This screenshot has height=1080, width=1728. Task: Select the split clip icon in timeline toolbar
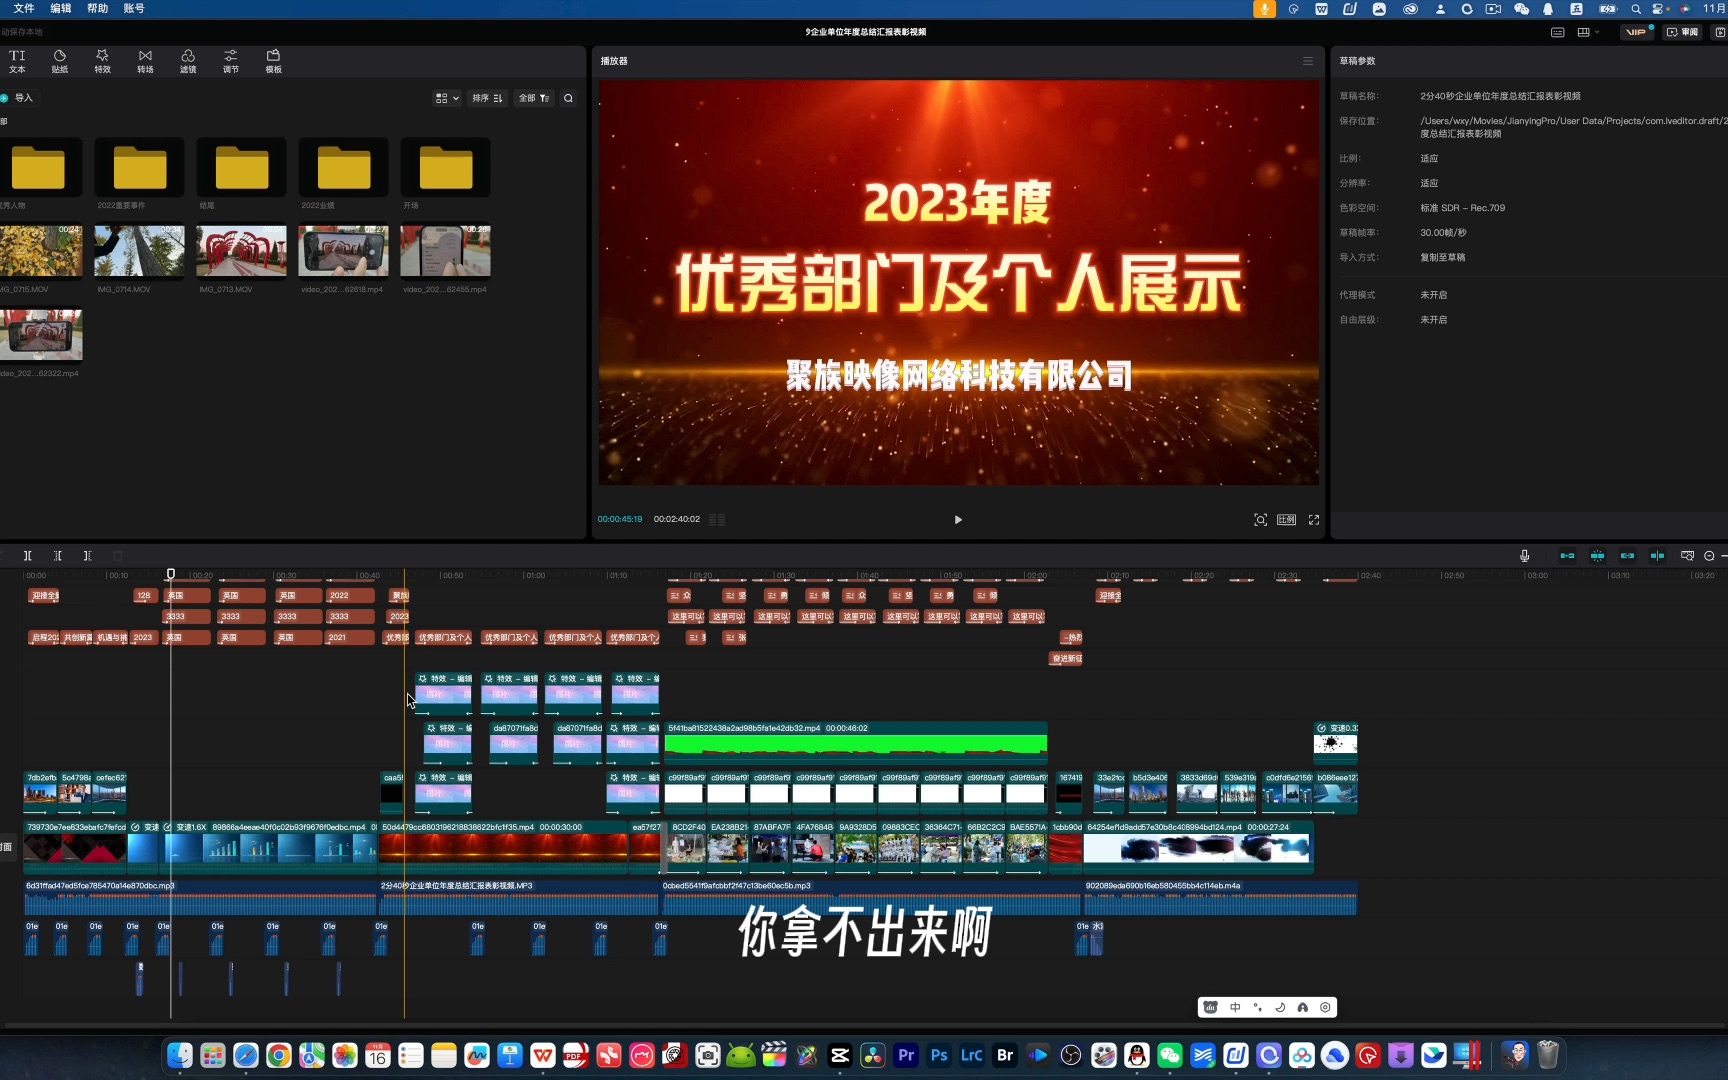click(x=1658, y=555)
